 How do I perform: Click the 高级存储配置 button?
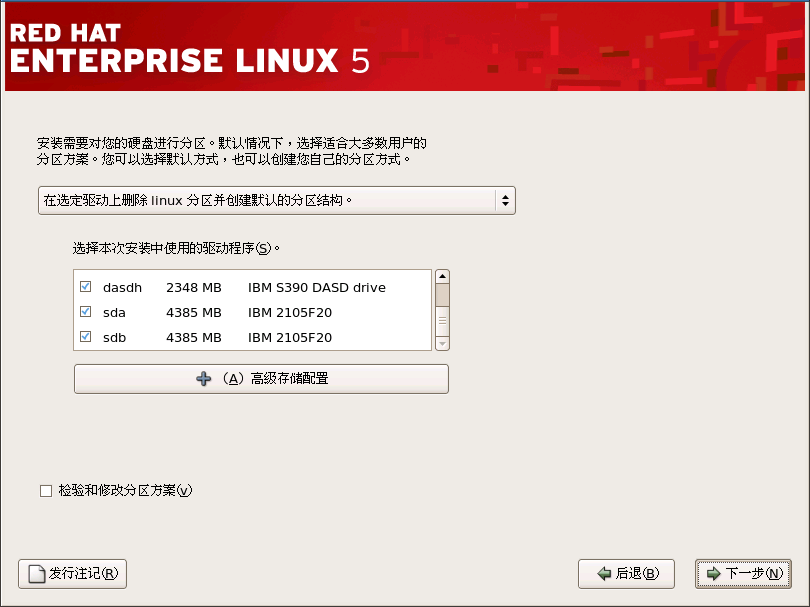pyautogui.click(x=261, y=379)
